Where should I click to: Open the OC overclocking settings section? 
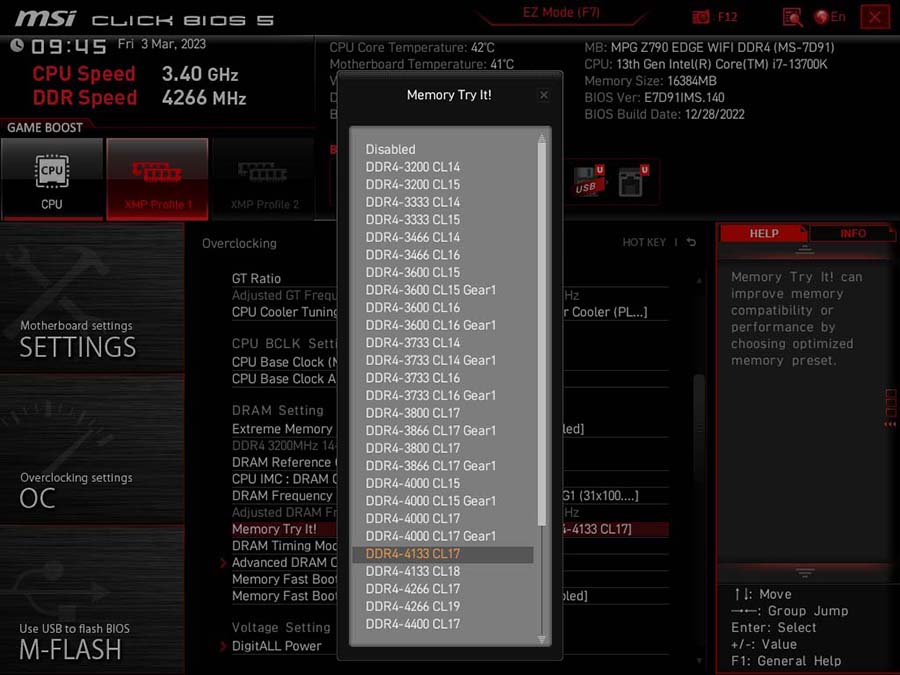92,449
